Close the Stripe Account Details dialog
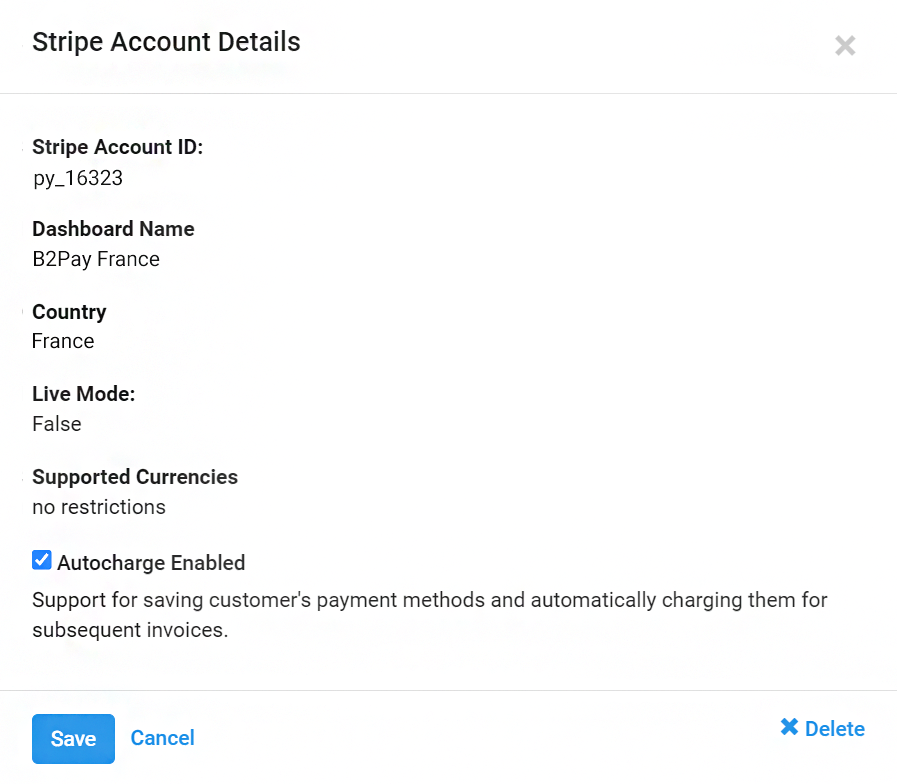Viewport: 897px width, 784px height. click(845, 45)
